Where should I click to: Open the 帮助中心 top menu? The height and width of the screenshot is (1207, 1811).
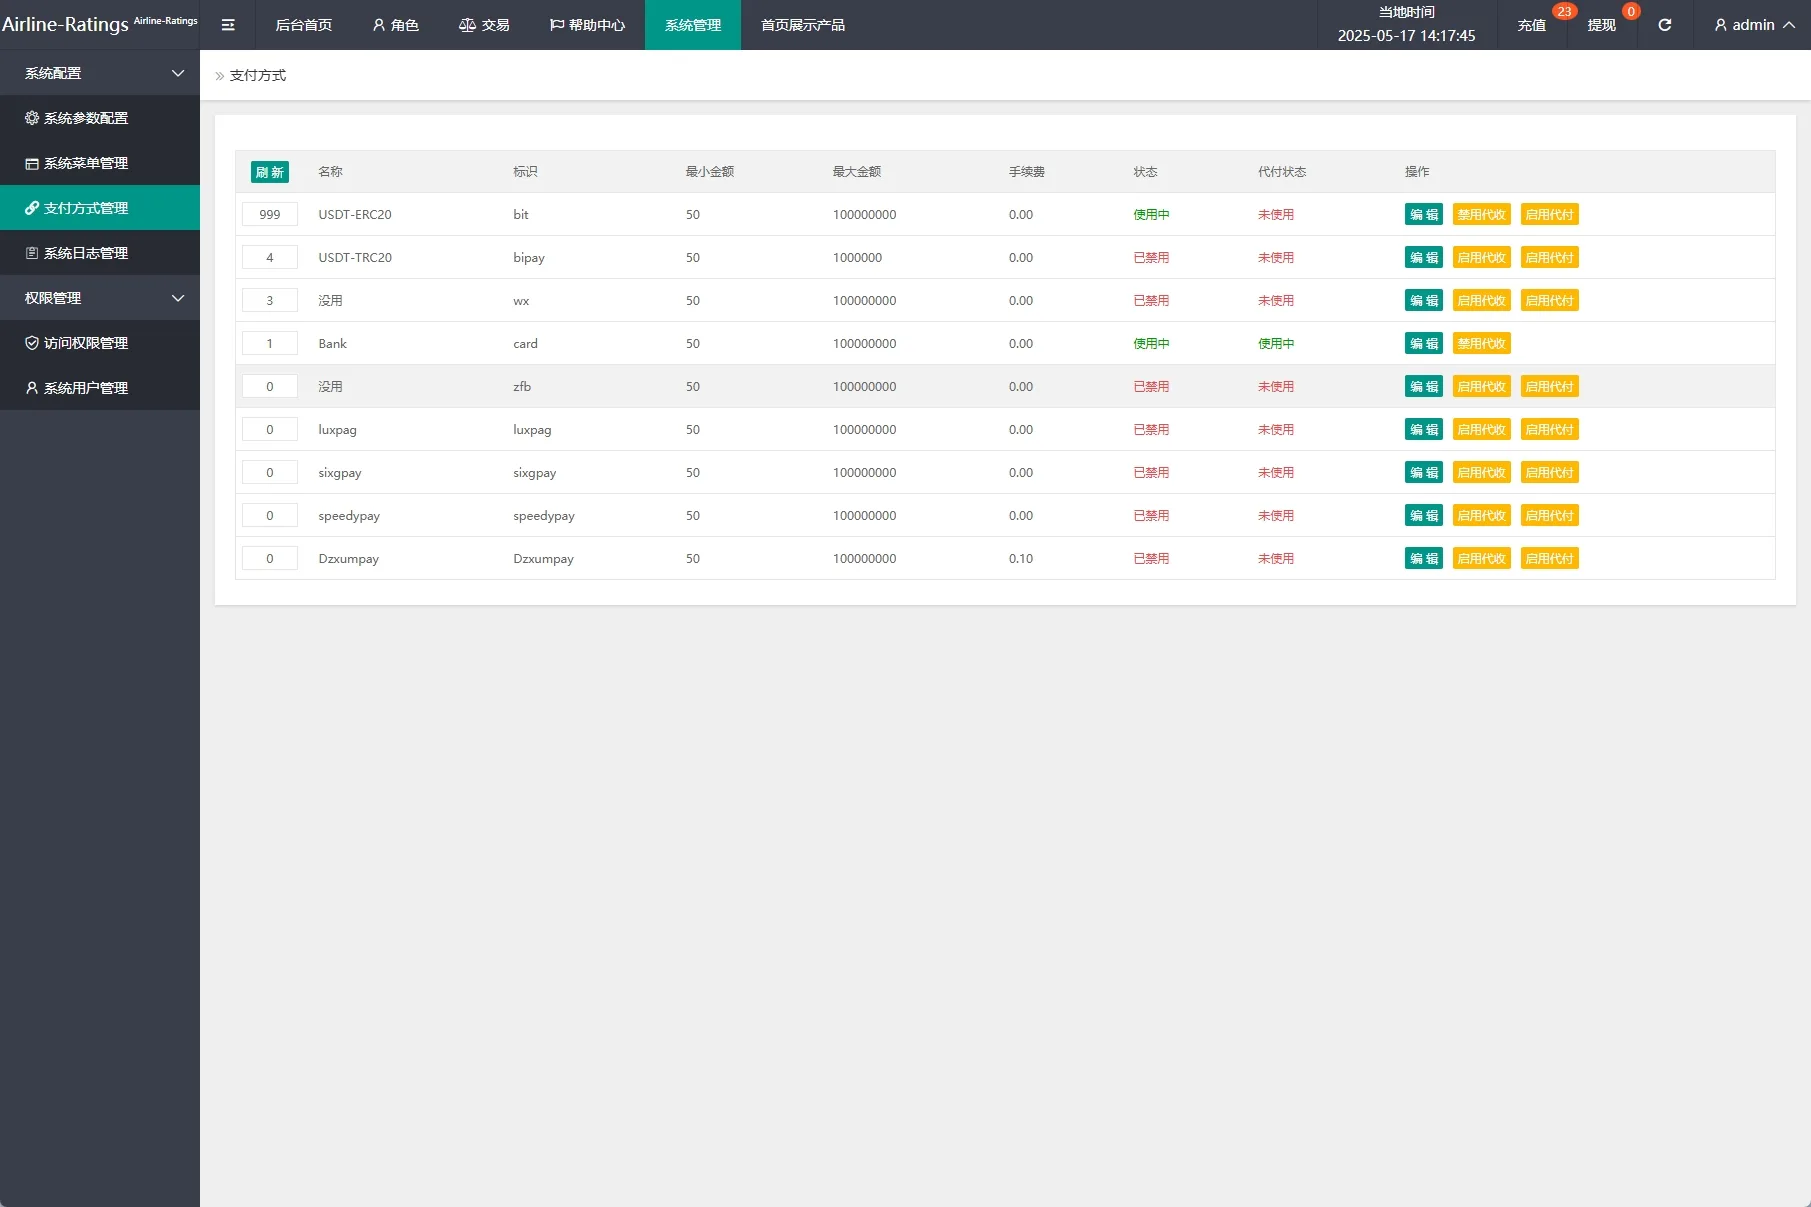(x=587, y=25)
